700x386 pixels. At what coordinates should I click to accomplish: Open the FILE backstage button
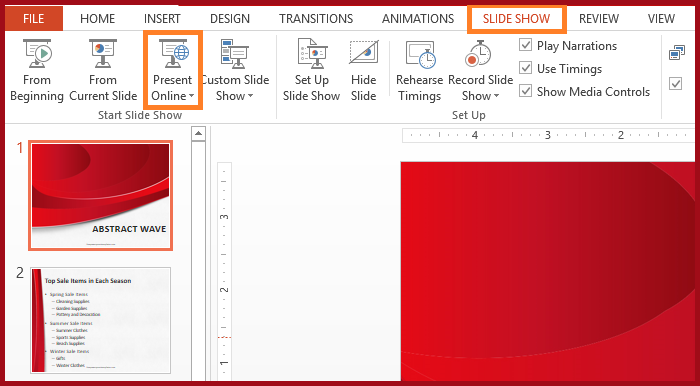(33, 19)
